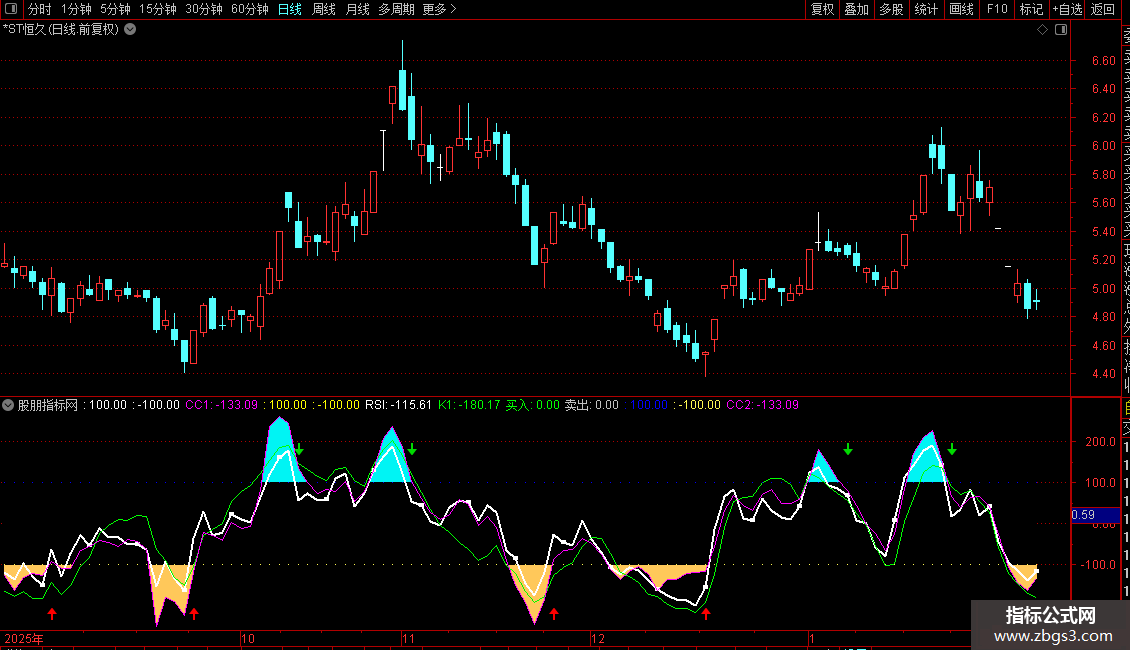Switch to 月线 monthly chart

pyautogui.click(x=357, y=9)
